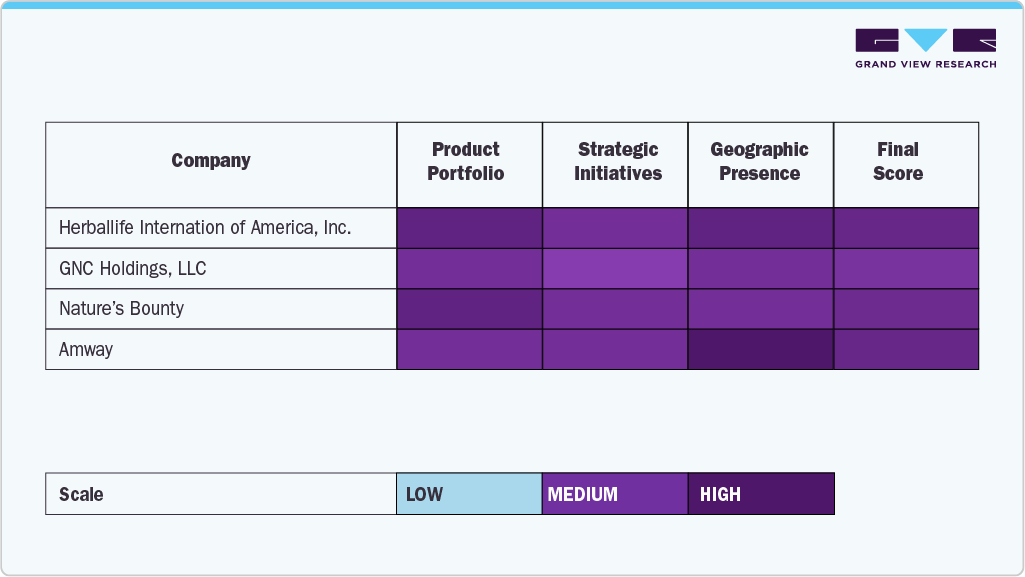This screenshot has height=577, width=1025.
Task: Select the Strategic Initiatives column header
Action: [617, 161]
